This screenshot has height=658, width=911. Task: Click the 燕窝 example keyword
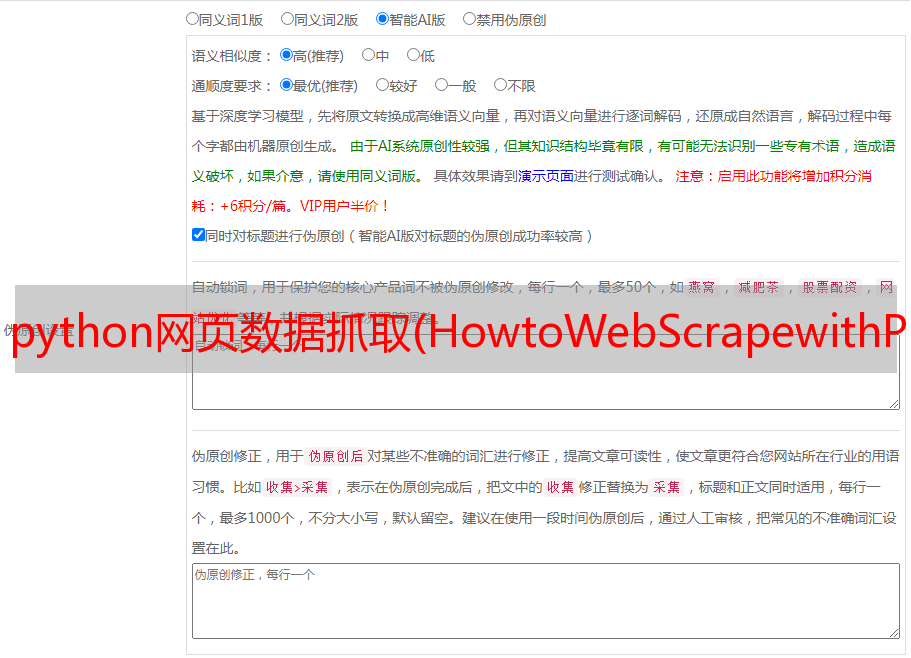coord(702,287)
